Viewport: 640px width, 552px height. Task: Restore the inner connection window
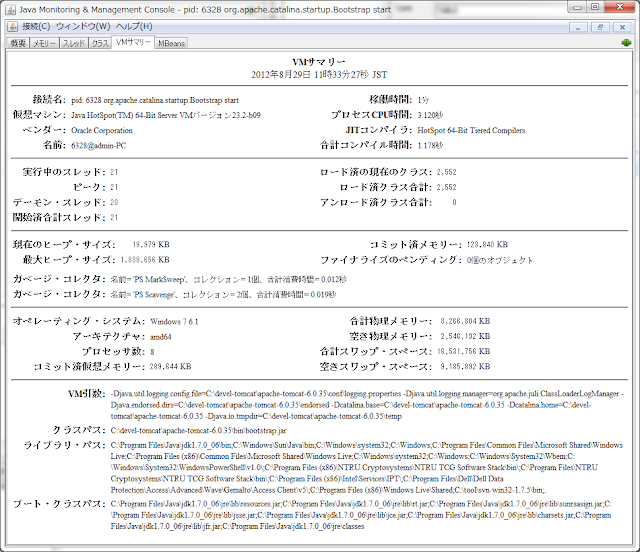[x=600, y=27]
